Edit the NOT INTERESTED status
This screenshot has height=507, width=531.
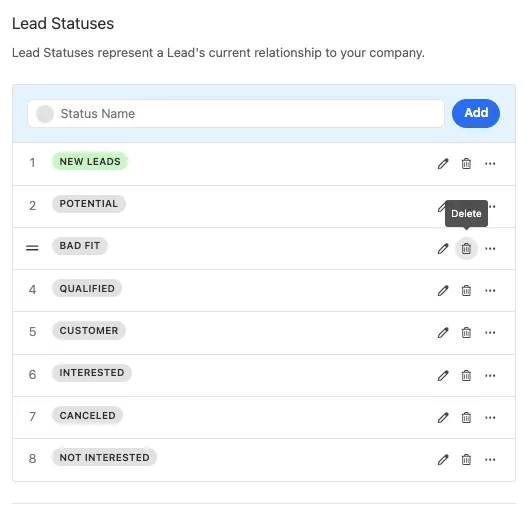(x=443, y=460)
